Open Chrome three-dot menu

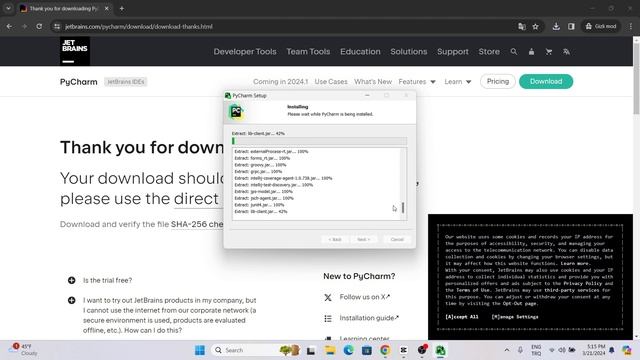[x=631, y=27]
